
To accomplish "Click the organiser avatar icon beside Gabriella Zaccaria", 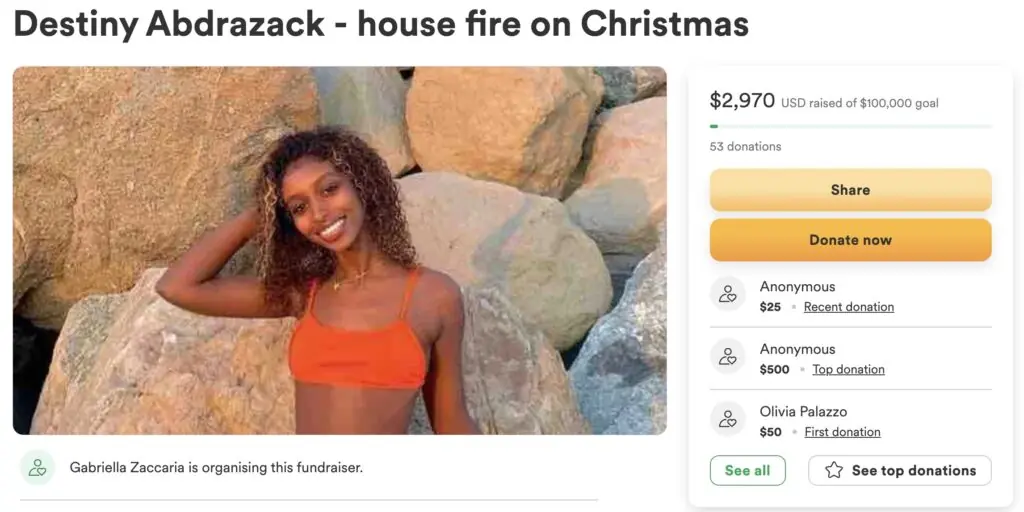I will (38, 467).
